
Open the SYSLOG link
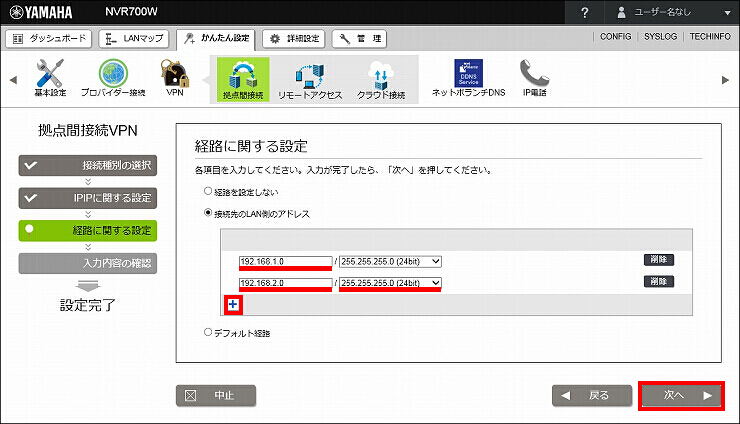[660, 37]
